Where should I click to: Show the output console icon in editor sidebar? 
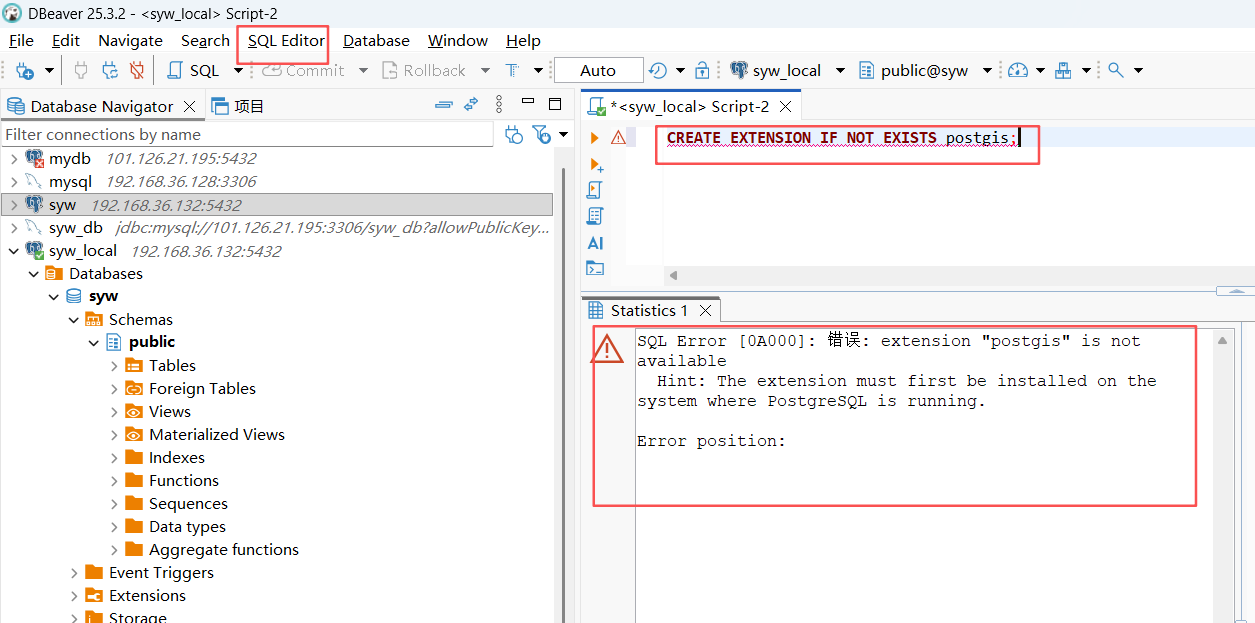(x=595, y=268)
